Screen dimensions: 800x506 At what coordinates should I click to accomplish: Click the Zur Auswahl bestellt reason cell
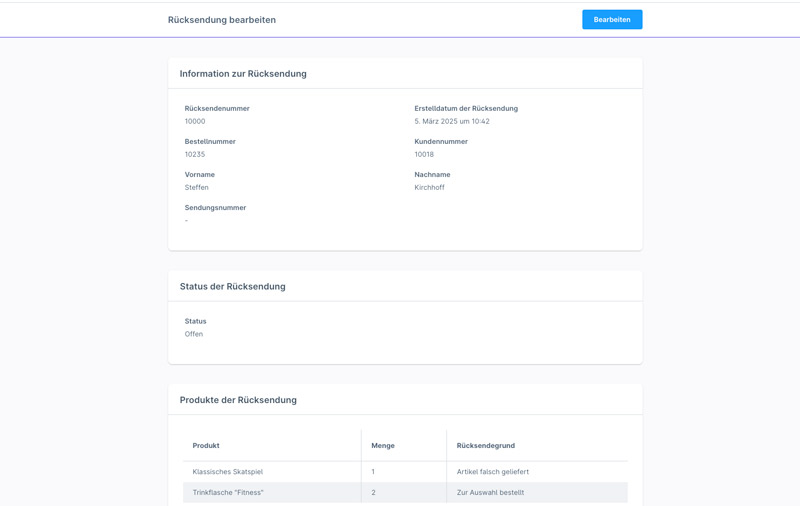(490, 493)
